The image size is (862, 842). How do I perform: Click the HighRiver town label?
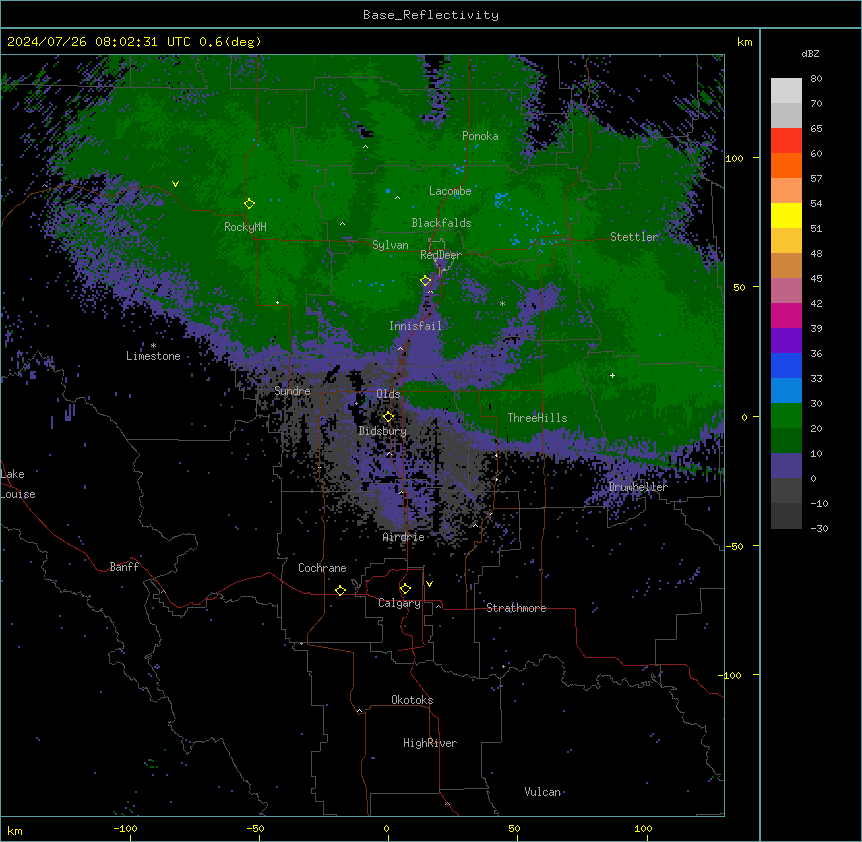pos(430,743)
